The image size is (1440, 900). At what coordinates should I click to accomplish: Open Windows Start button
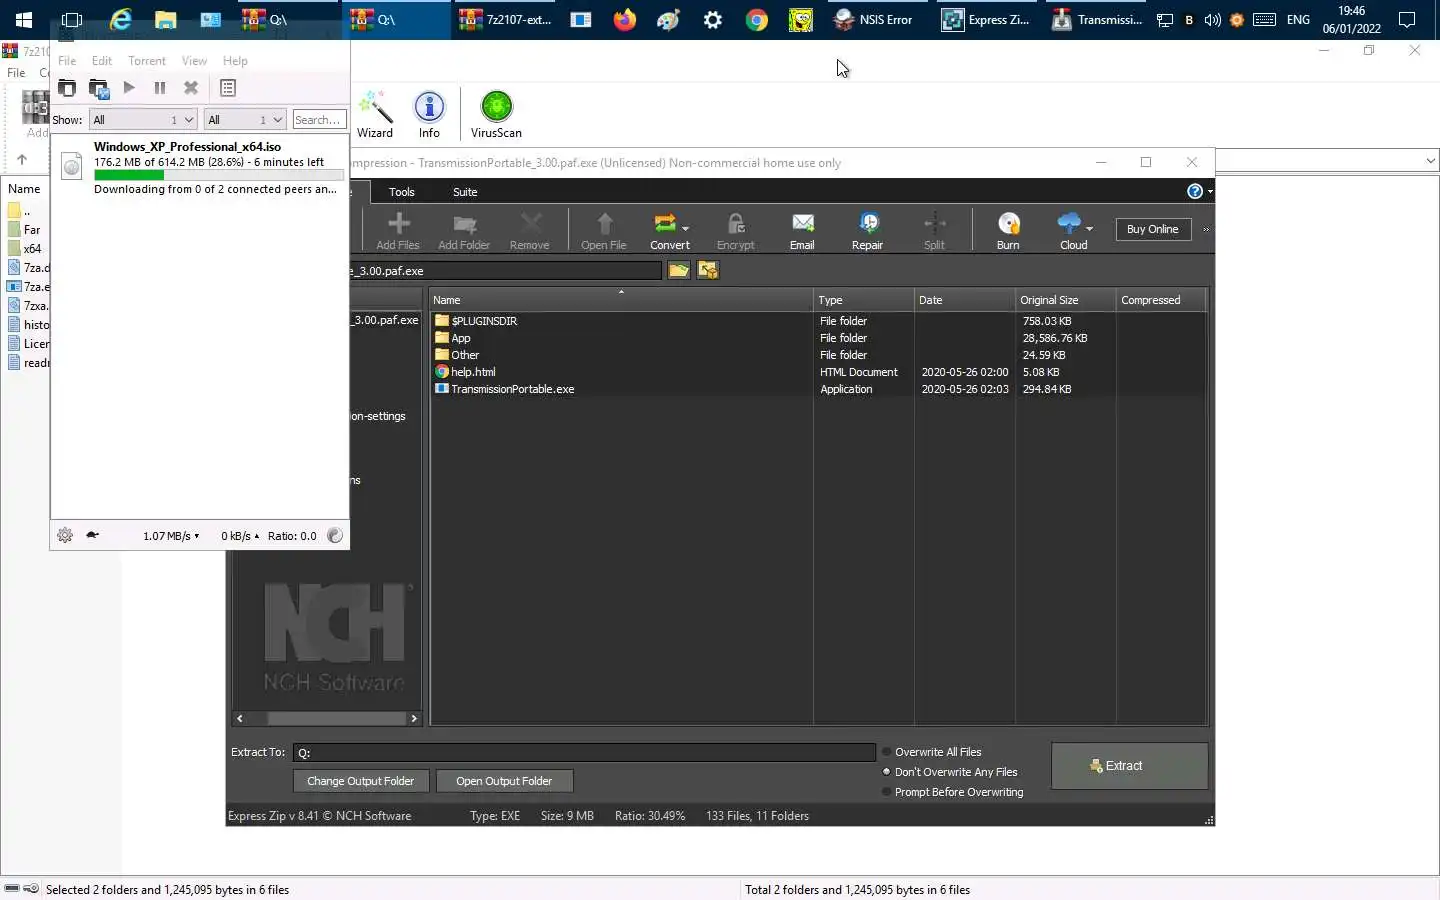(x=23, y=19)
